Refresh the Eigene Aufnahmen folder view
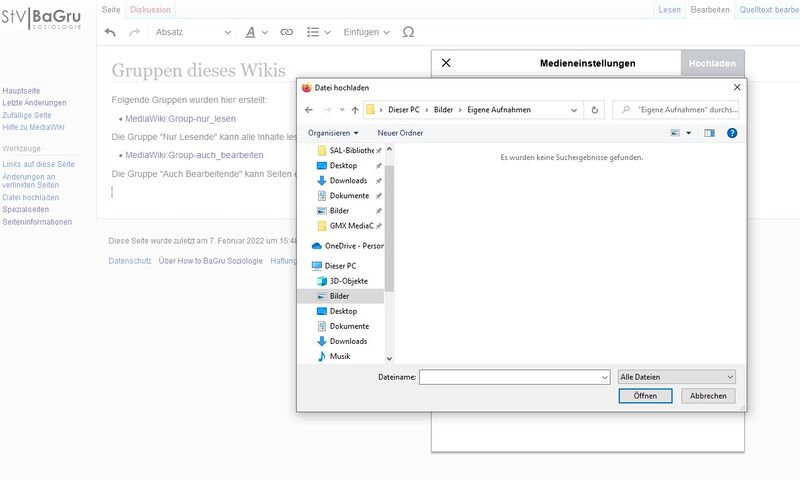800x480 pixels. pyautogui.click(x=594, y=110)
